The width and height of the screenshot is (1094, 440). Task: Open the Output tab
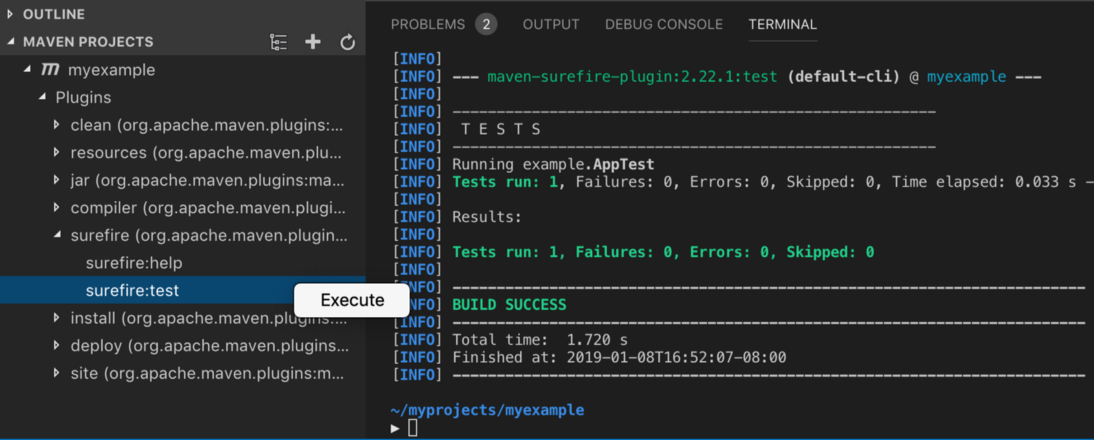[551, 24]
